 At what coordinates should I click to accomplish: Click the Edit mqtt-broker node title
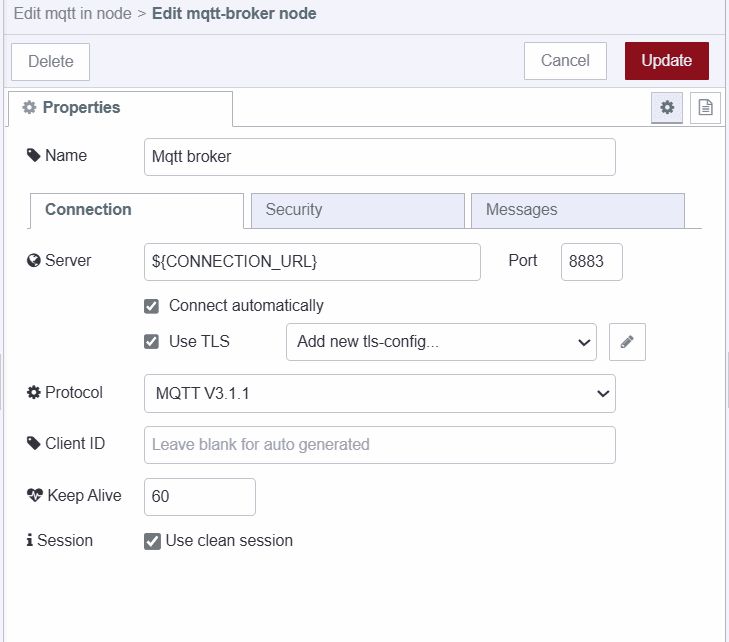pyautogui.click(x=234, y=13)
